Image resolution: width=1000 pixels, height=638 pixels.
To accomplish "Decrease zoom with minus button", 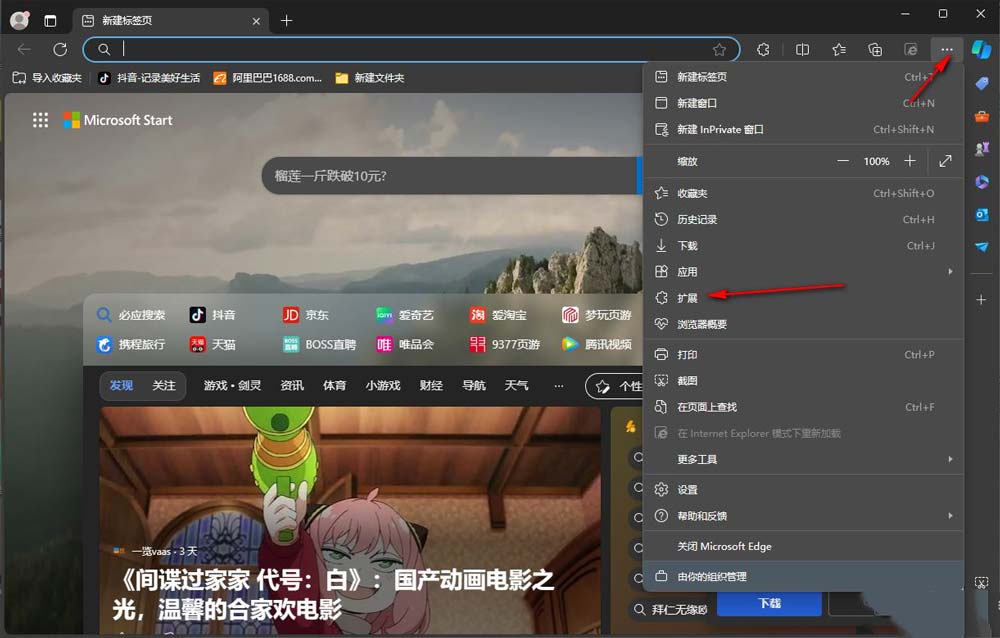I will point(842,161).
